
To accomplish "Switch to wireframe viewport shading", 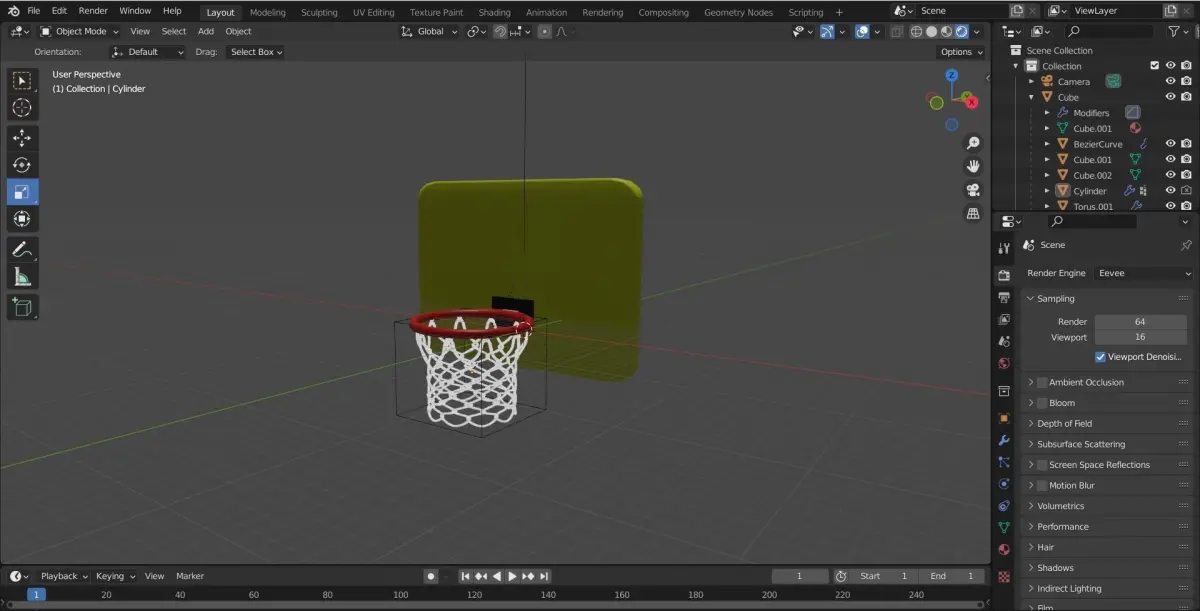I will click(x=915, y=31).
